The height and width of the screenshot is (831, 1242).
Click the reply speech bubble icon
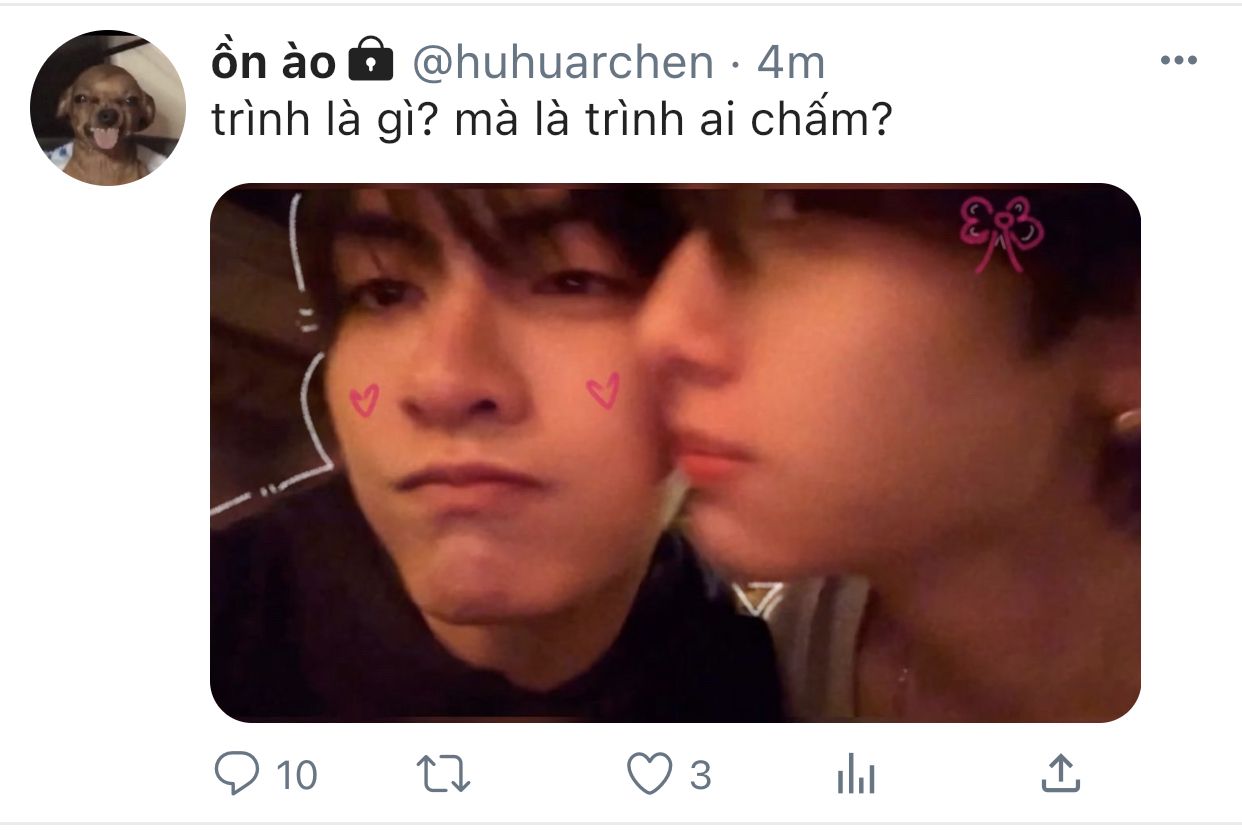[x=237, y=774]
